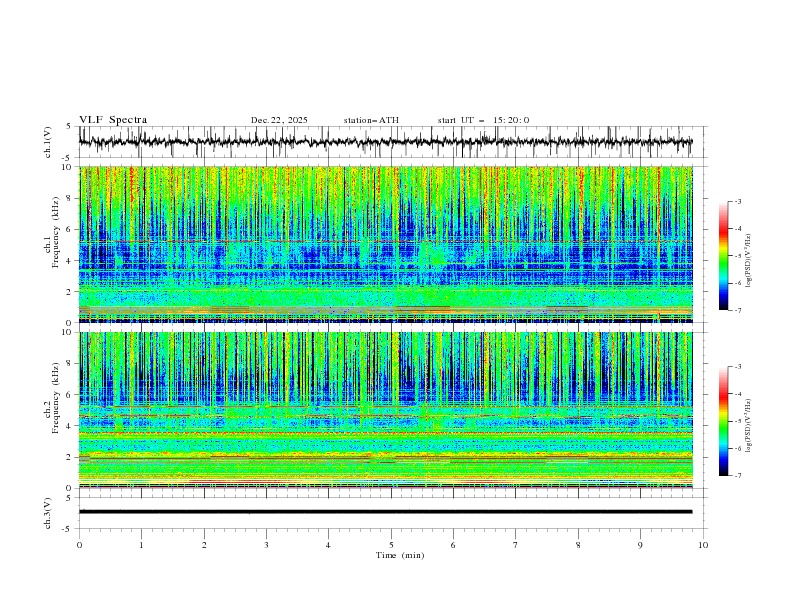This screenshot has height=612, width=792.
Task: Click tick label "5" on the Time axis
Action: pos(391,545)
